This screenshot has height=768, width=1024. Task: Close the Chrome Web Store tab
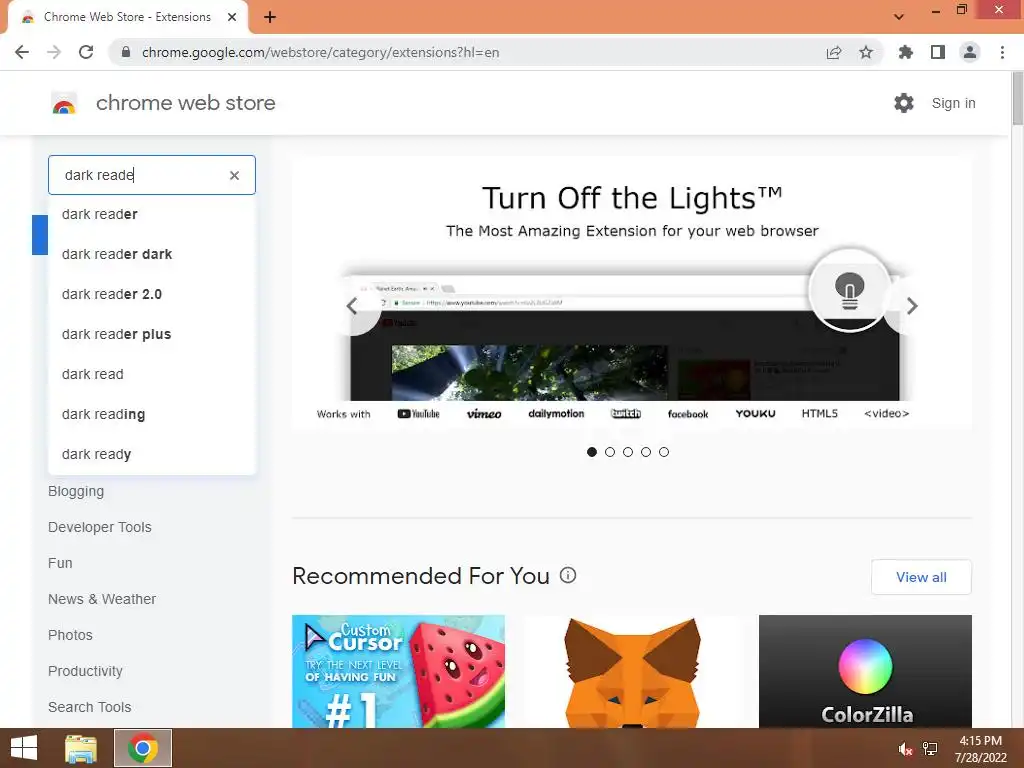tap(232, 17)
